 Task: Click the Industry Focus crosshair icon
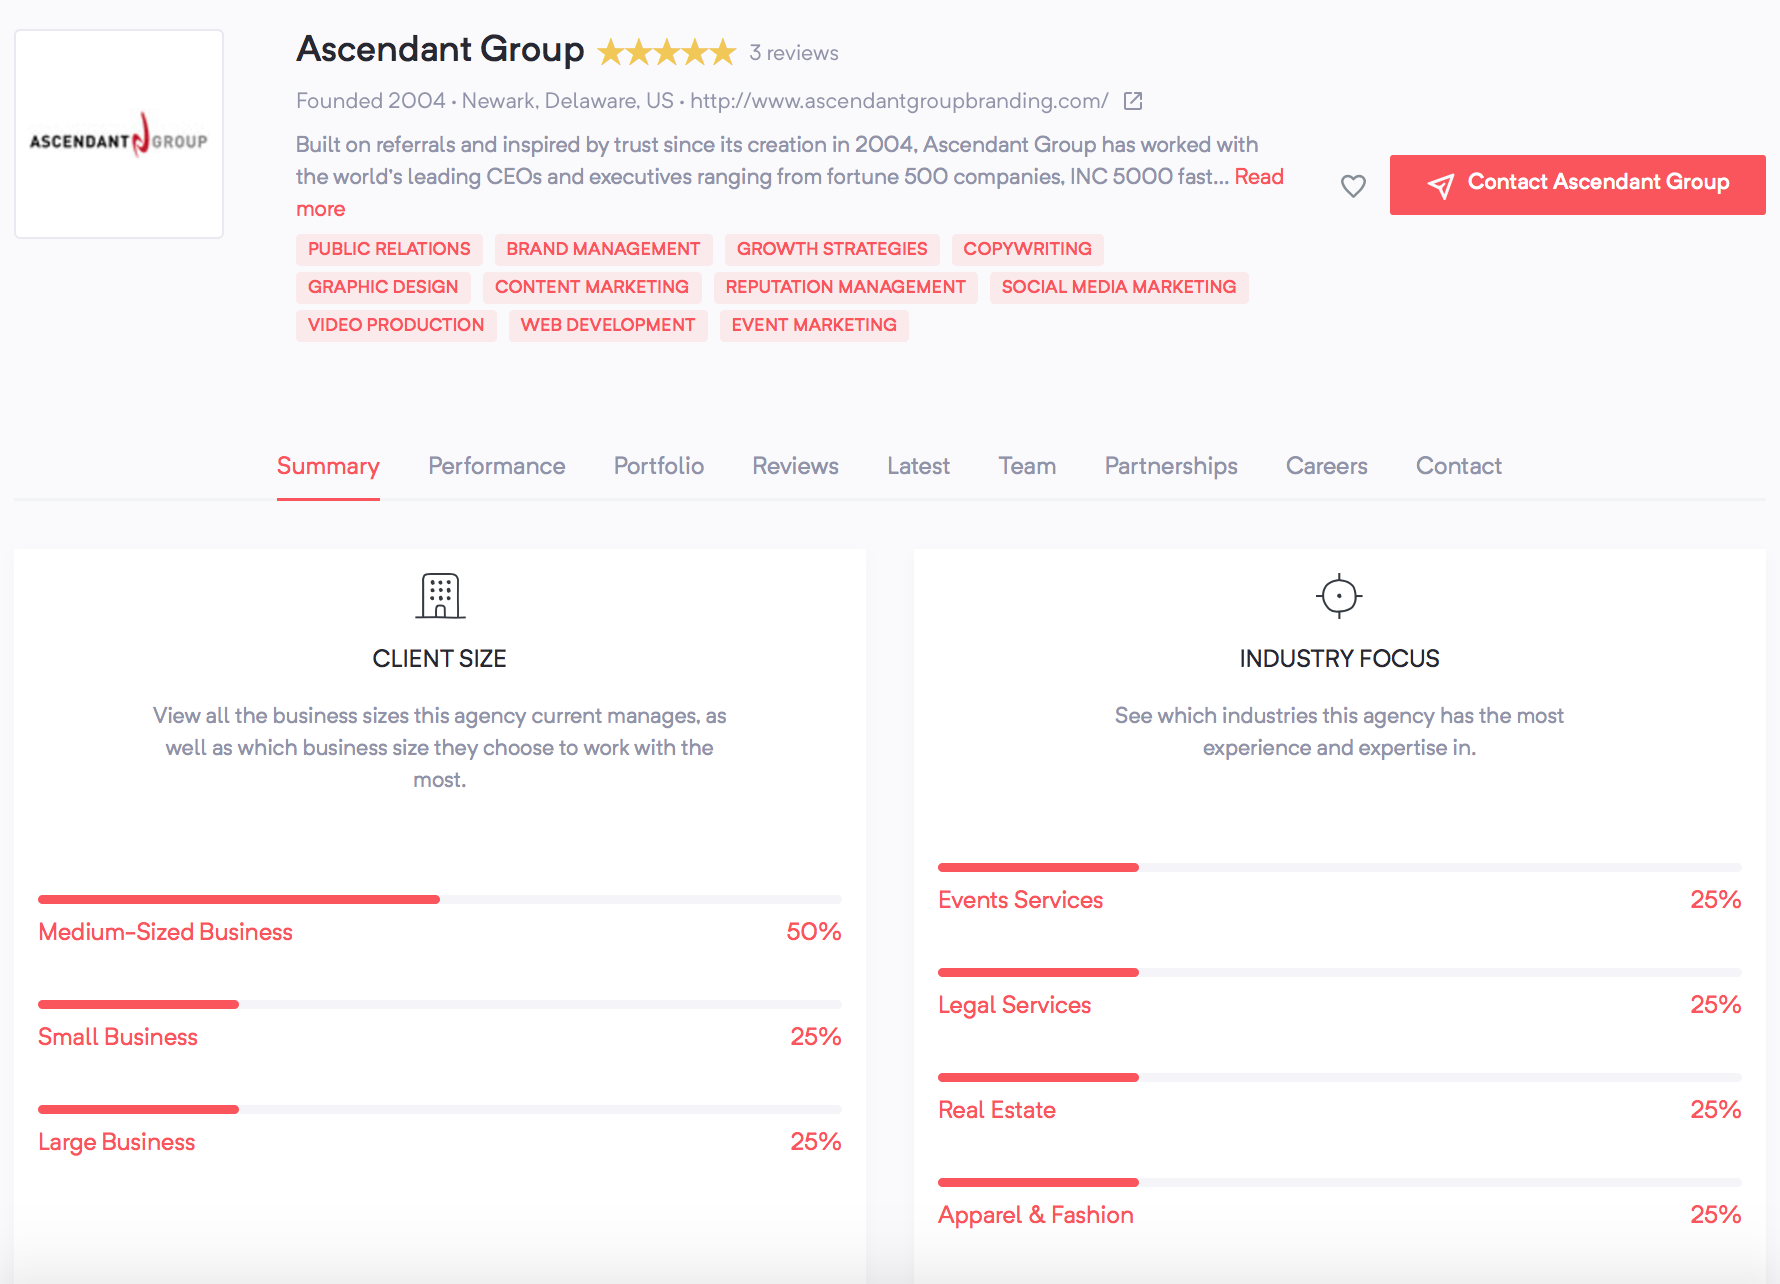coord(1339,596)
